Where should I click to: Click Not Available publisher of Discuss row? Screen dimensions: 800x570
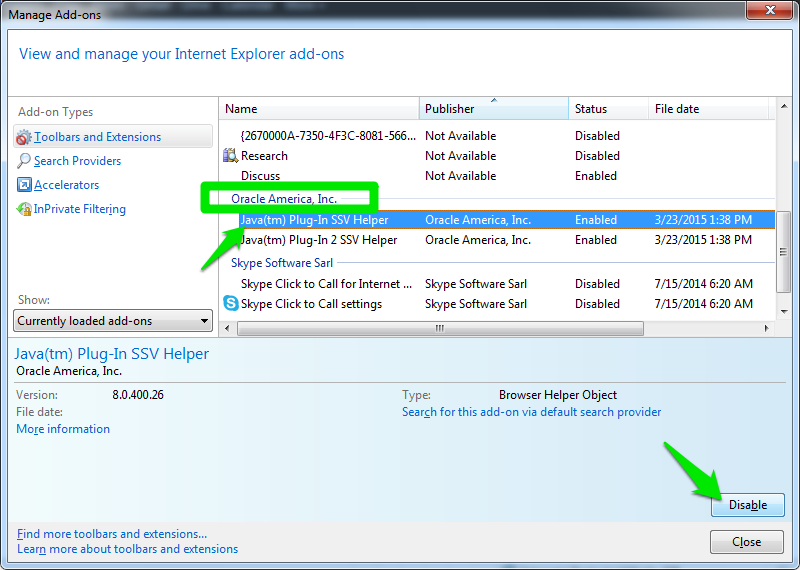(460, 176)
